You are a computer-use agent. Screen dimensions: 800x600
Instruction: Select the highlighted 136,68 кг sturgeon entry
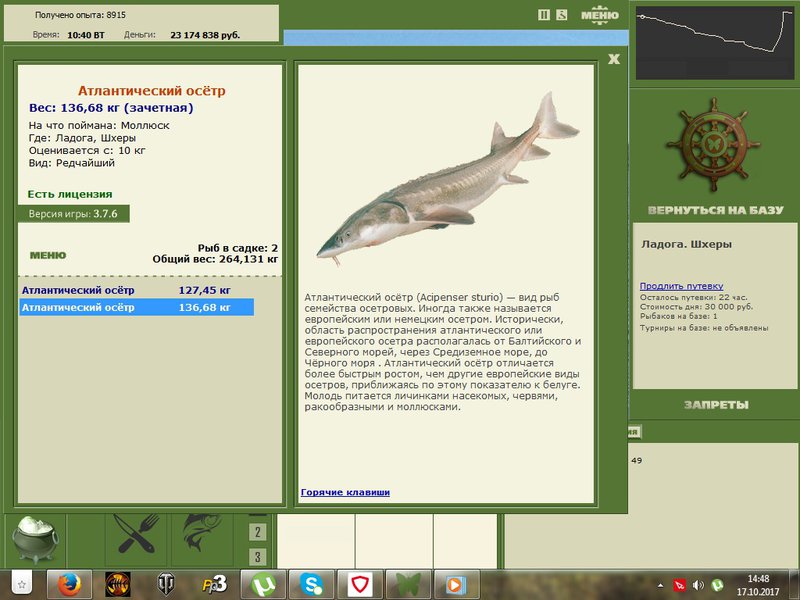(x=136, y=308)
